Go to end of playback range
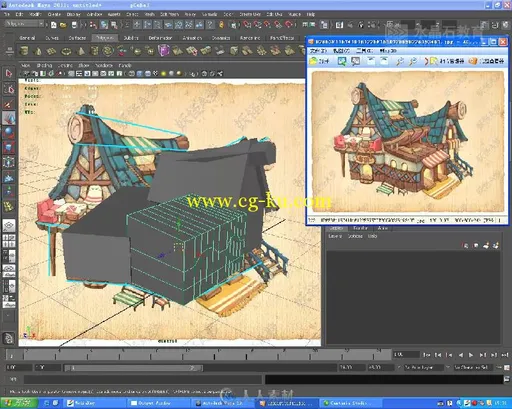This screenshot has width=512, height=409. coord(505,355)
